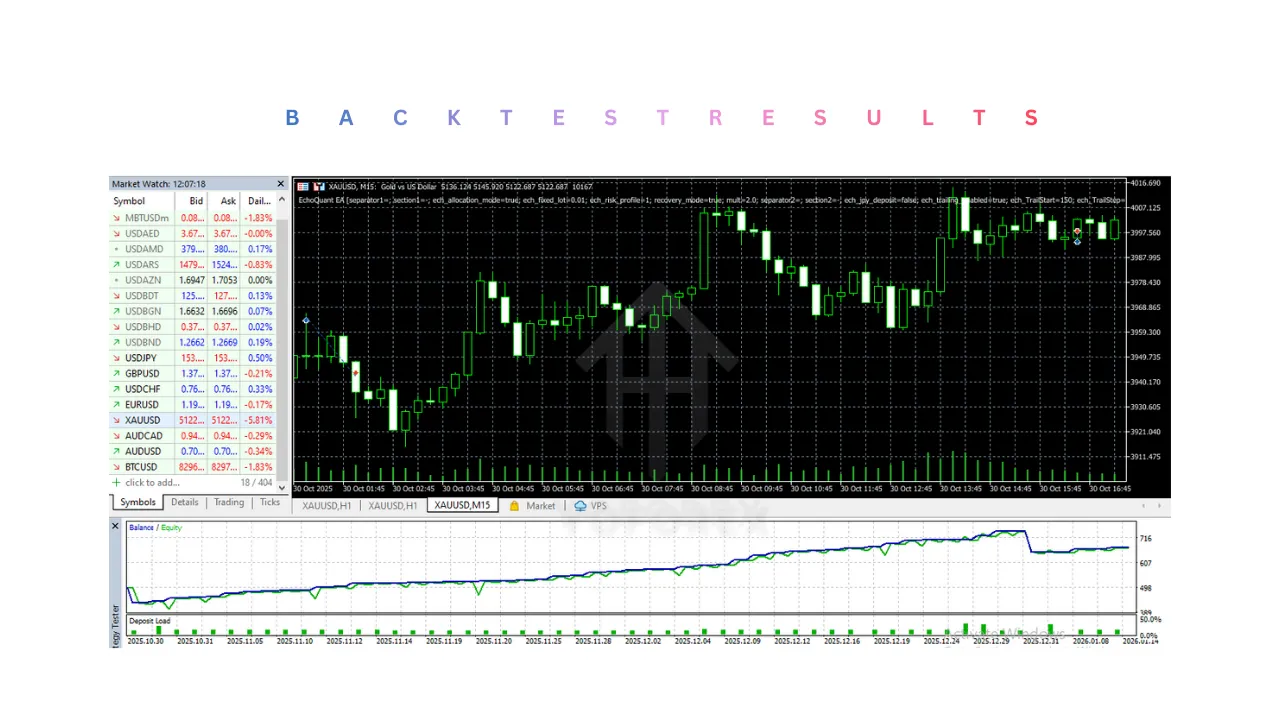1280x720 pixels.
Task: Switch to the Trading tab
Action: [228, 502]
